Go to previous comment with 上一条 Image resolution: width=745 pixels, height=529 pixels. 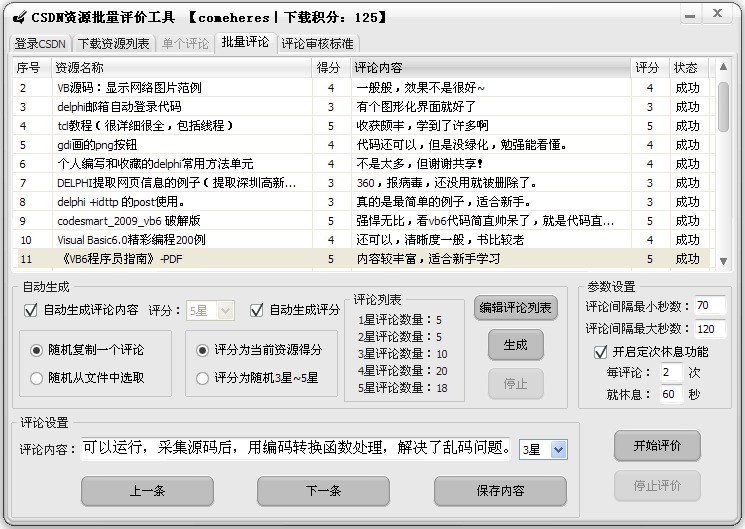click(x=147, y=491)
